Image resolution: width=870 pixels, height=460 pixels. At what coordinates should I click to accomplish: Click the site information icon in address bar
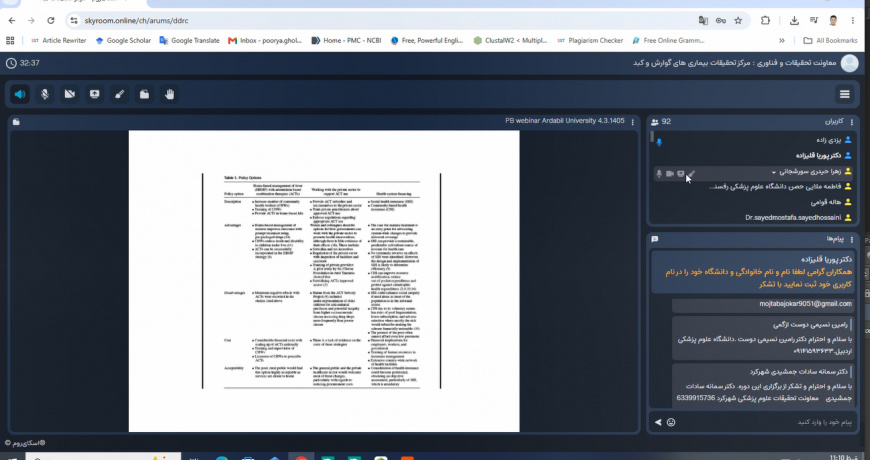tap(74, 21)
